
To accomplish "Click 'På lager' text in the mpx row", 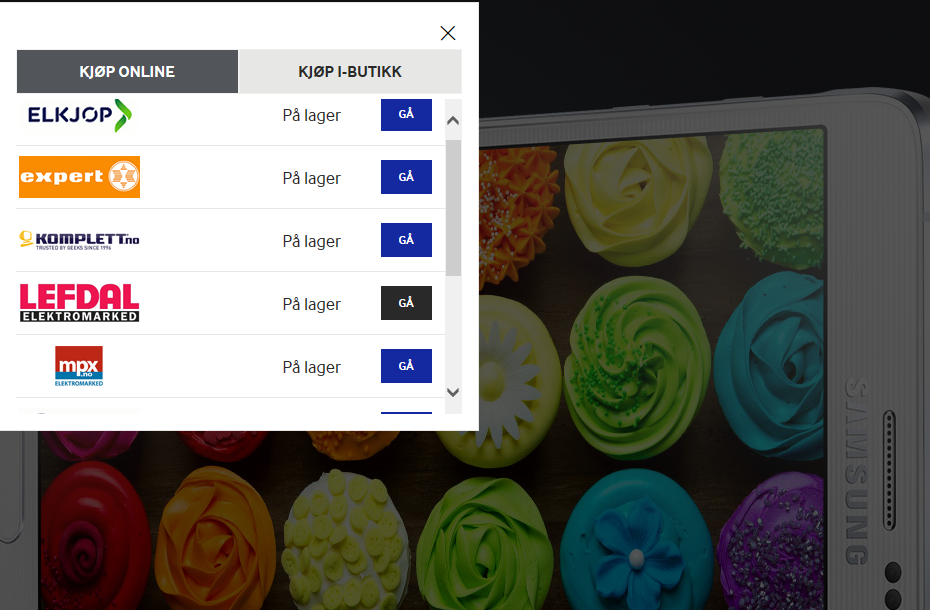I will click(311, 367).
